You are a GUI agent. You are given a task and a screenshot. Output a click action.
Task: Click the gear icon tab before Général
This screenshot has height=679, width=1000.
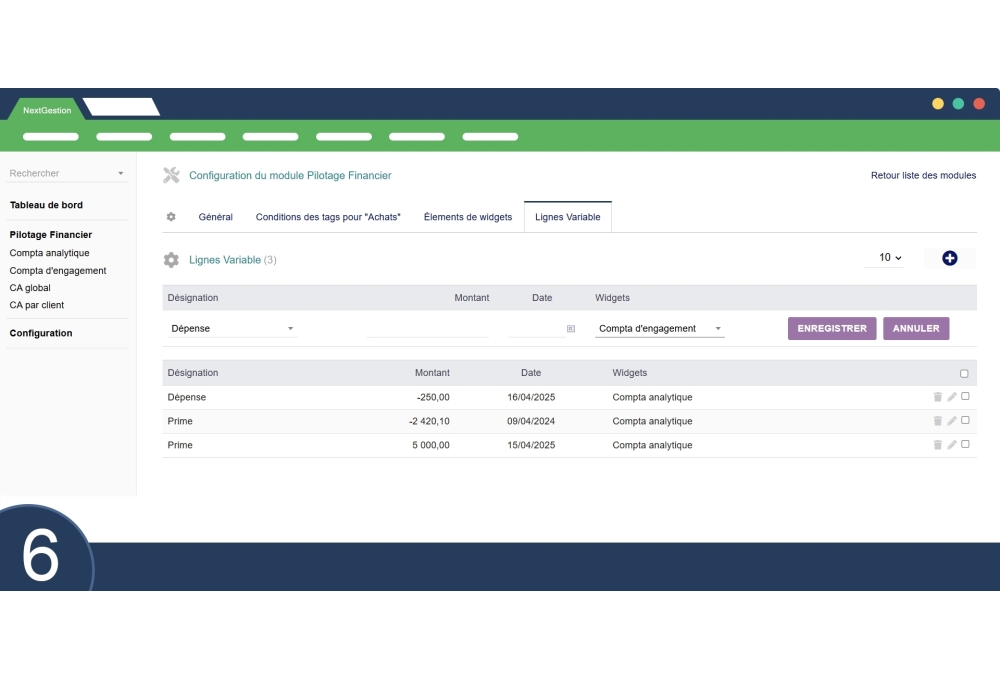pyautogui.click(x=171, y=217)
